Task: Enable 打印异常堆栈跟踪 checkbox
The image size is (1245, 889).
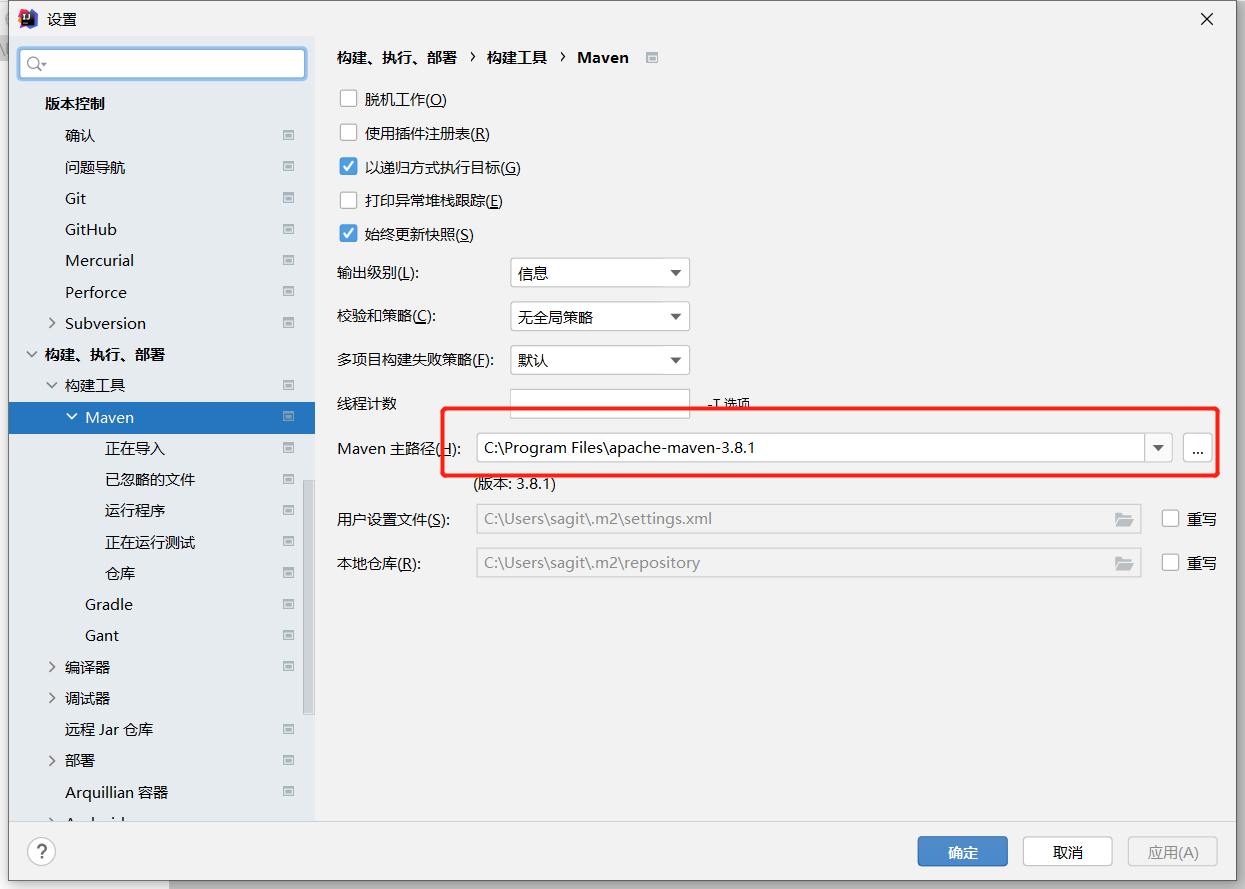Action: [348, 200]
